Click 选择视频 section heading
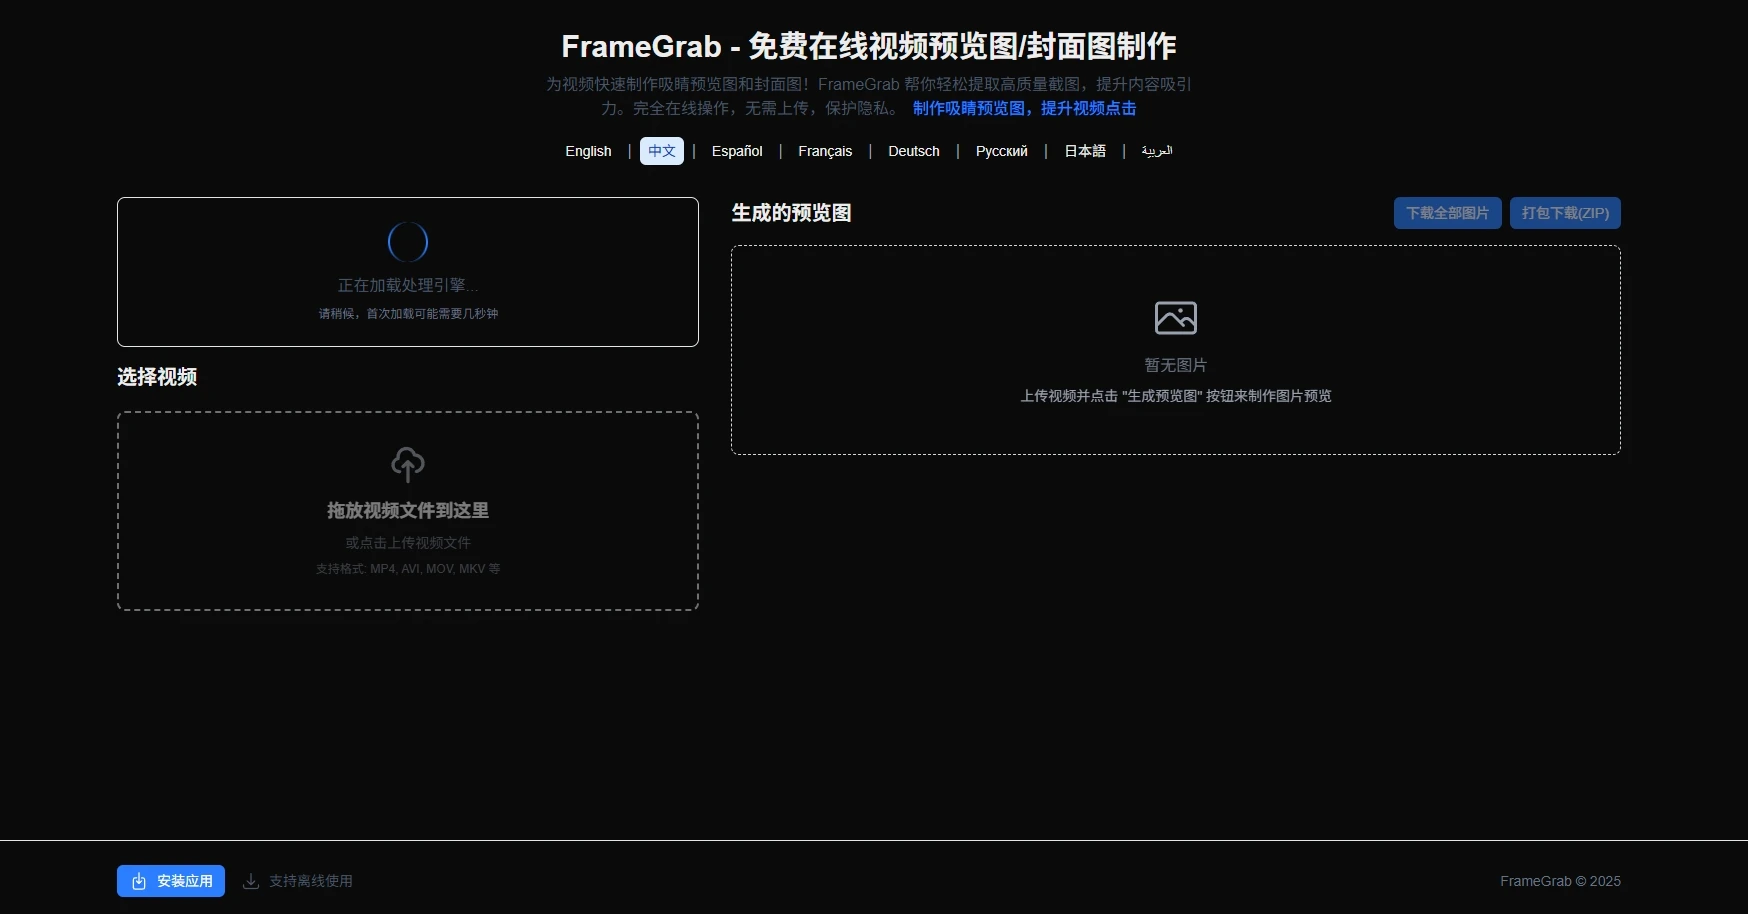Image resolution: width=1748 pixels, height=914 pixels. 157,377
